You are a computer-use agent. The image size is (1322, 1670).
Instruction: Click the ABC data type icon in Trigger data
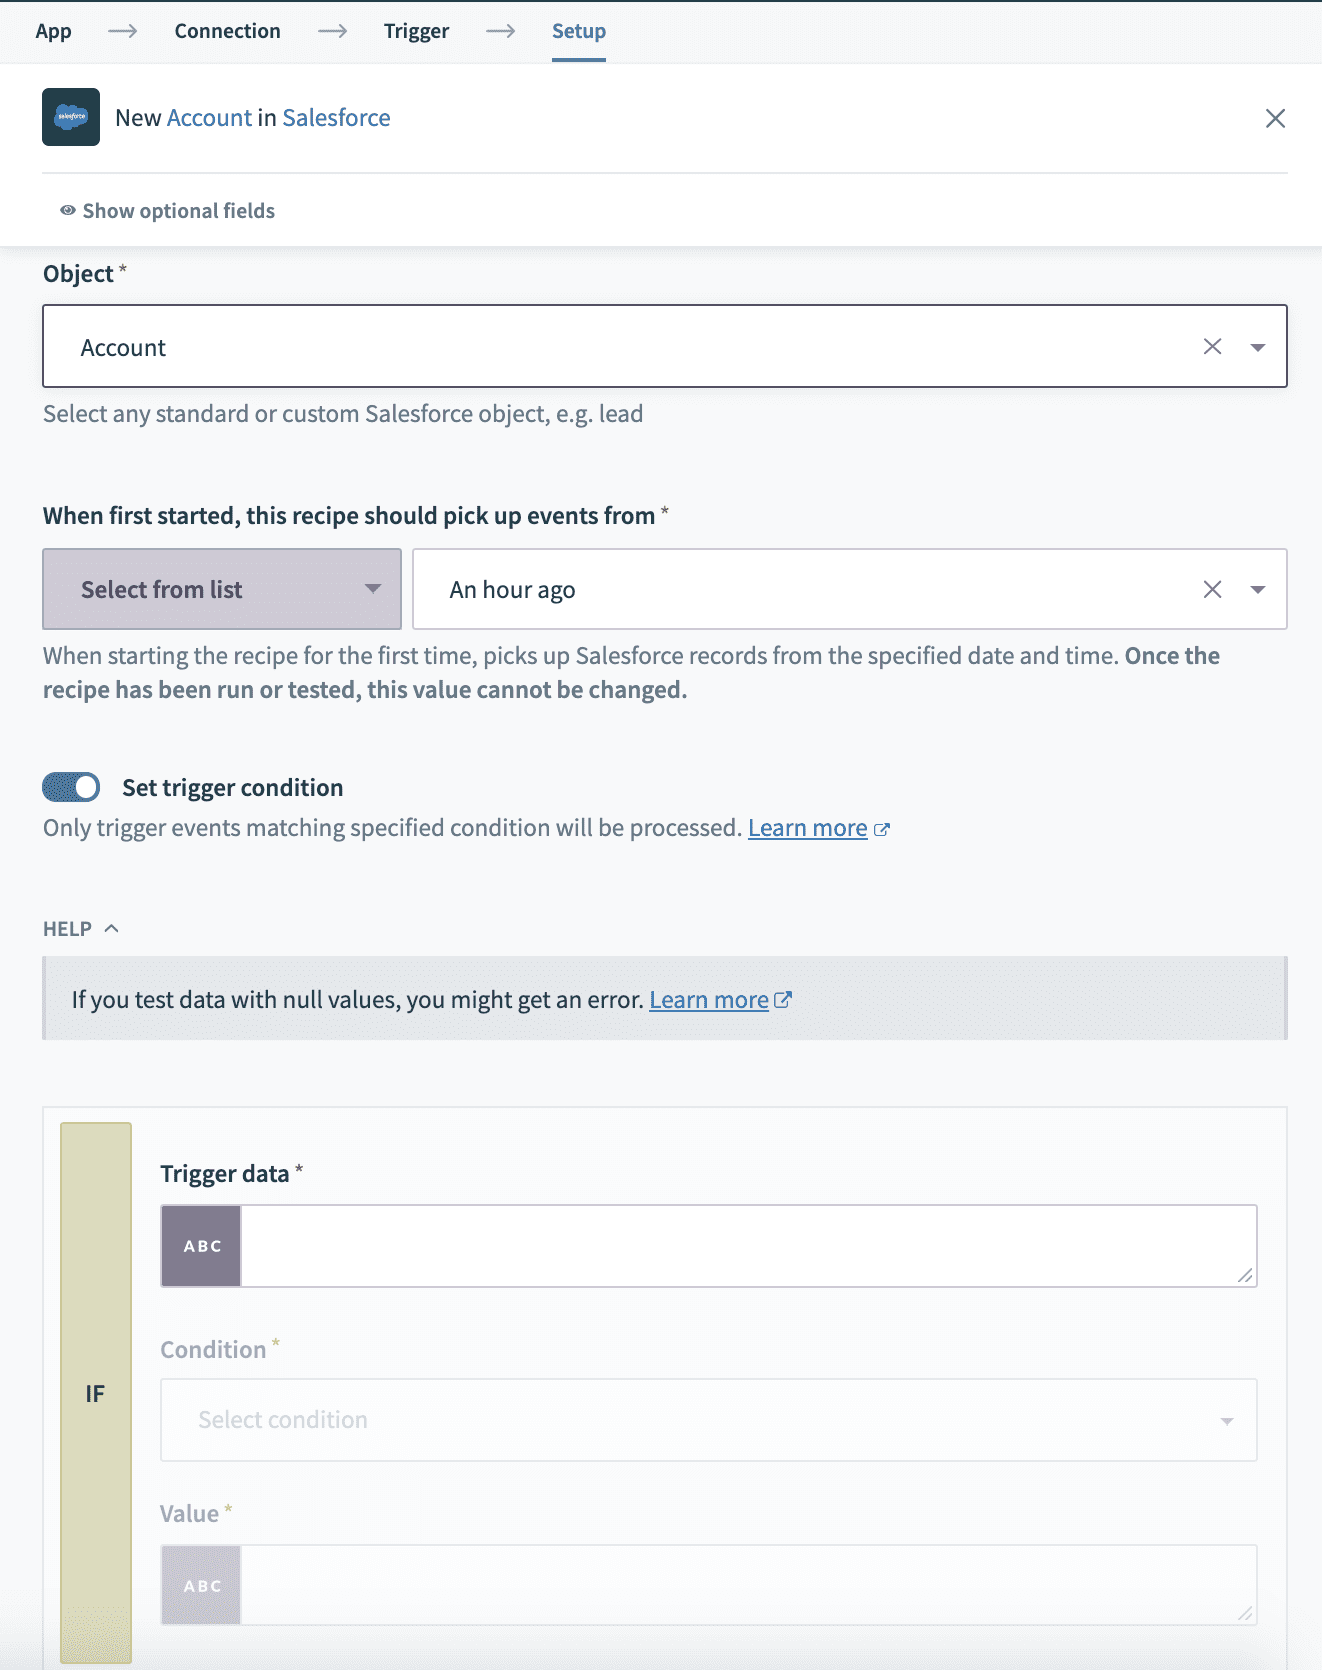tap(200, 1245)
